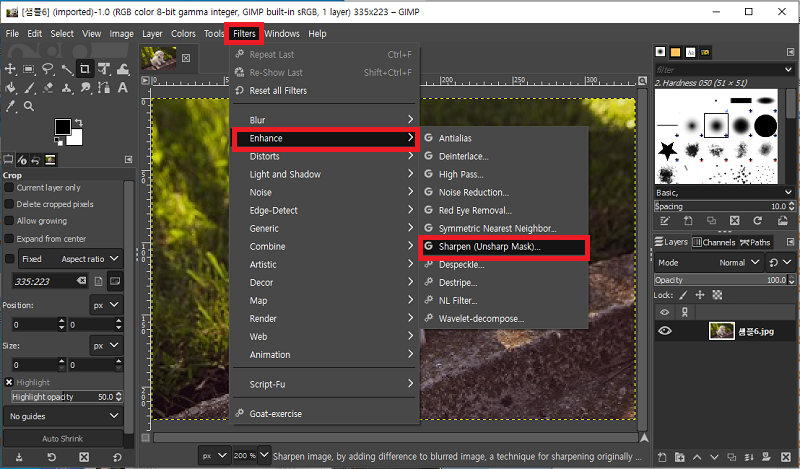Open the Undo History tab
The height and width of the screenshot is (469, 800).
(x=36, y=160)
